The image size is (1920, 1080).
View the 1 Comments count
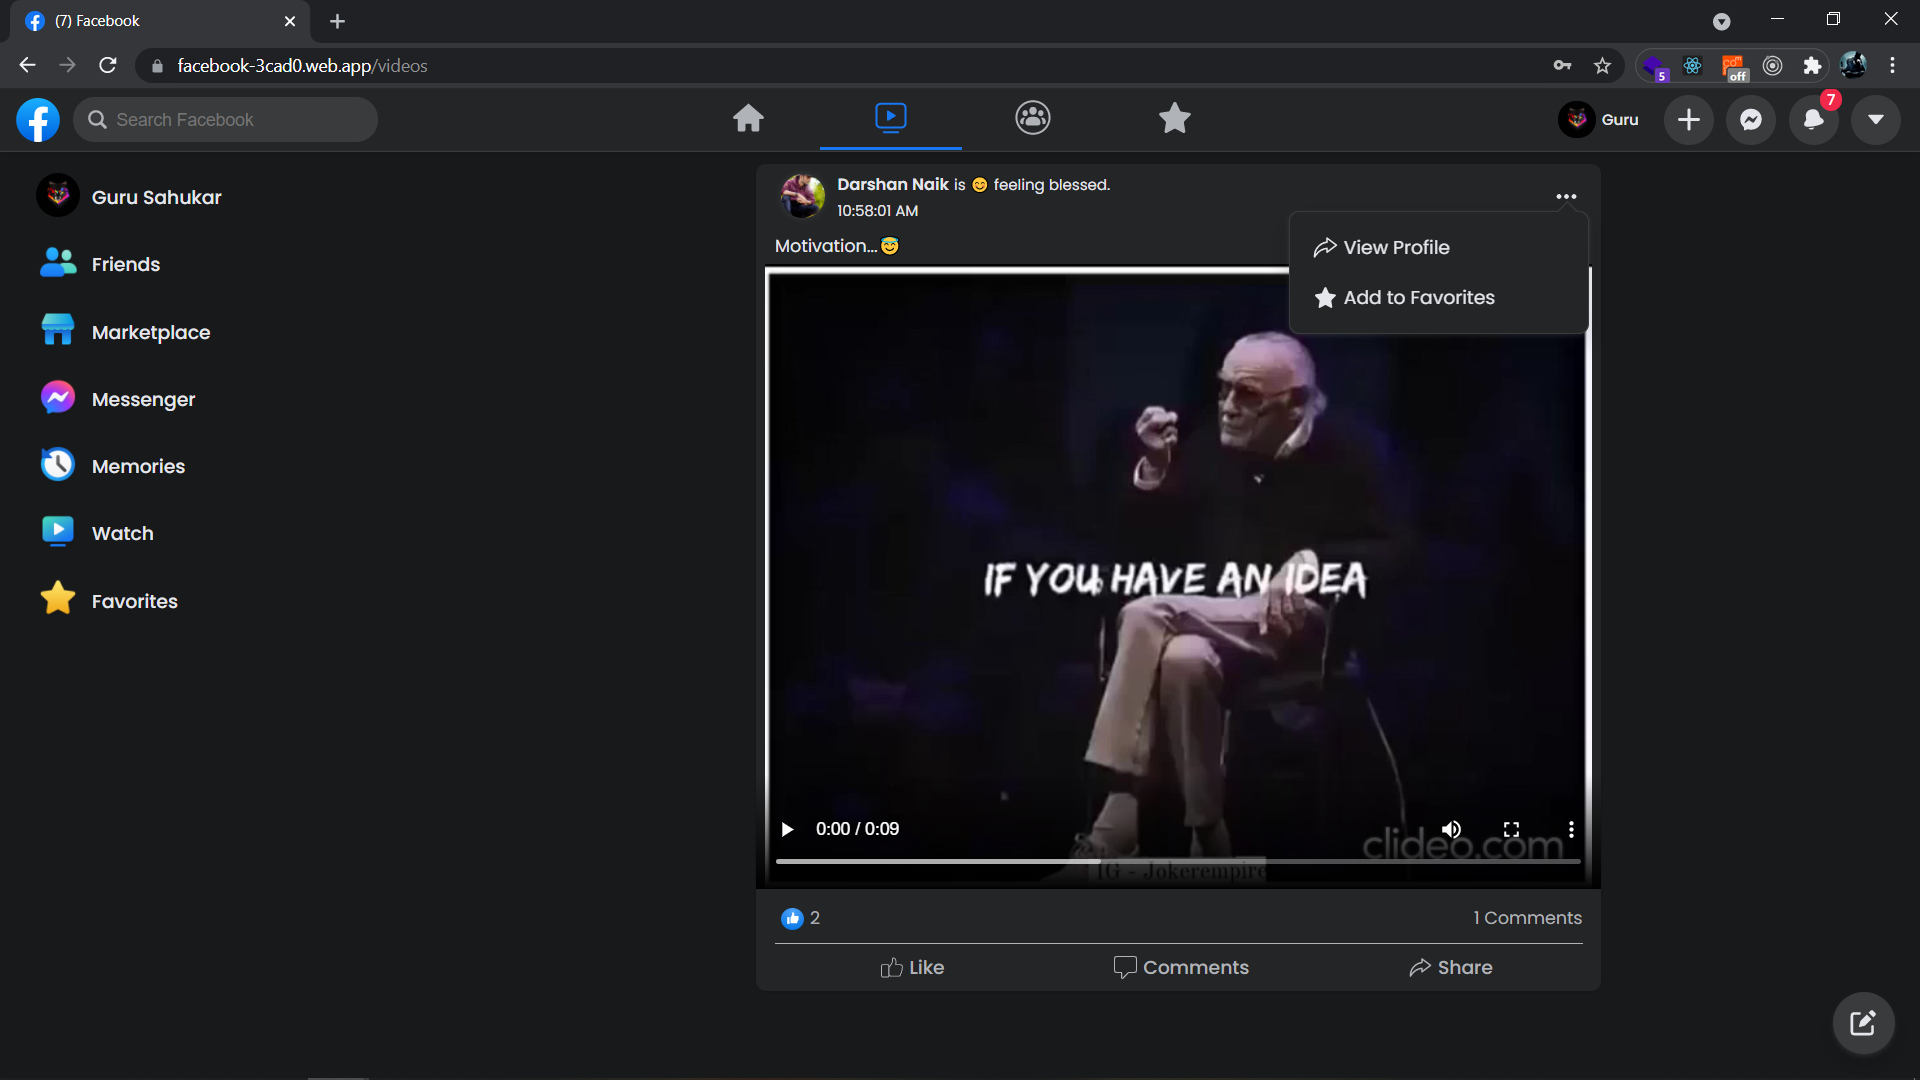pos(1527,918)
